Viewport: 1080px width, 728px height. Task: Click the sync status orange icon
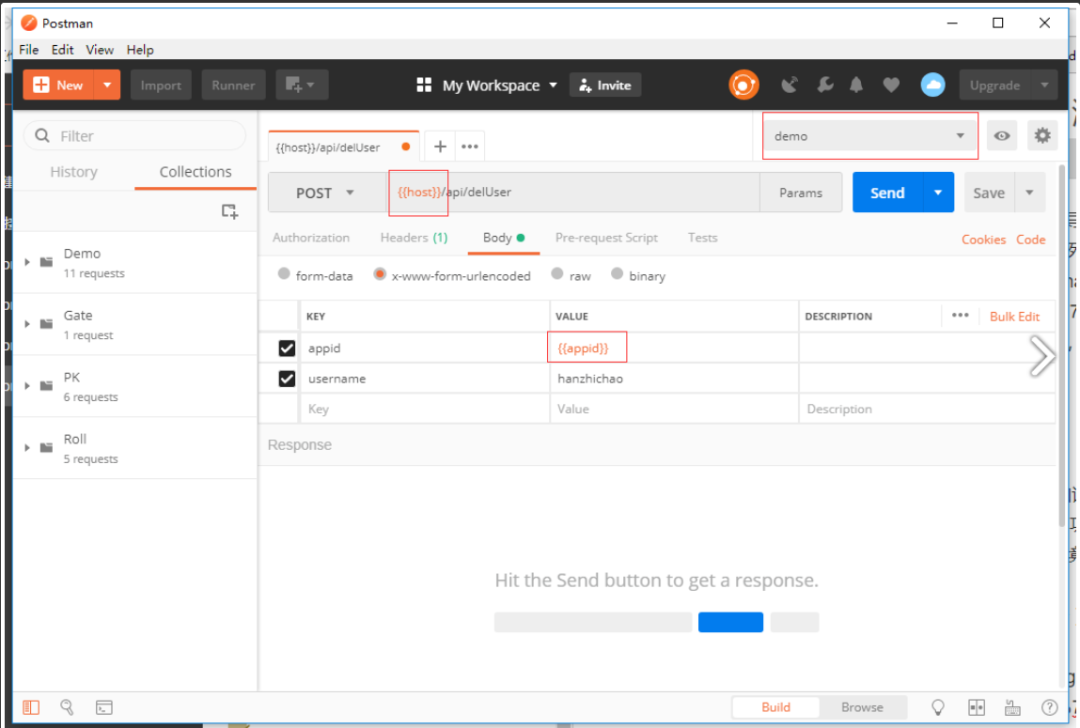click(744, 85)
